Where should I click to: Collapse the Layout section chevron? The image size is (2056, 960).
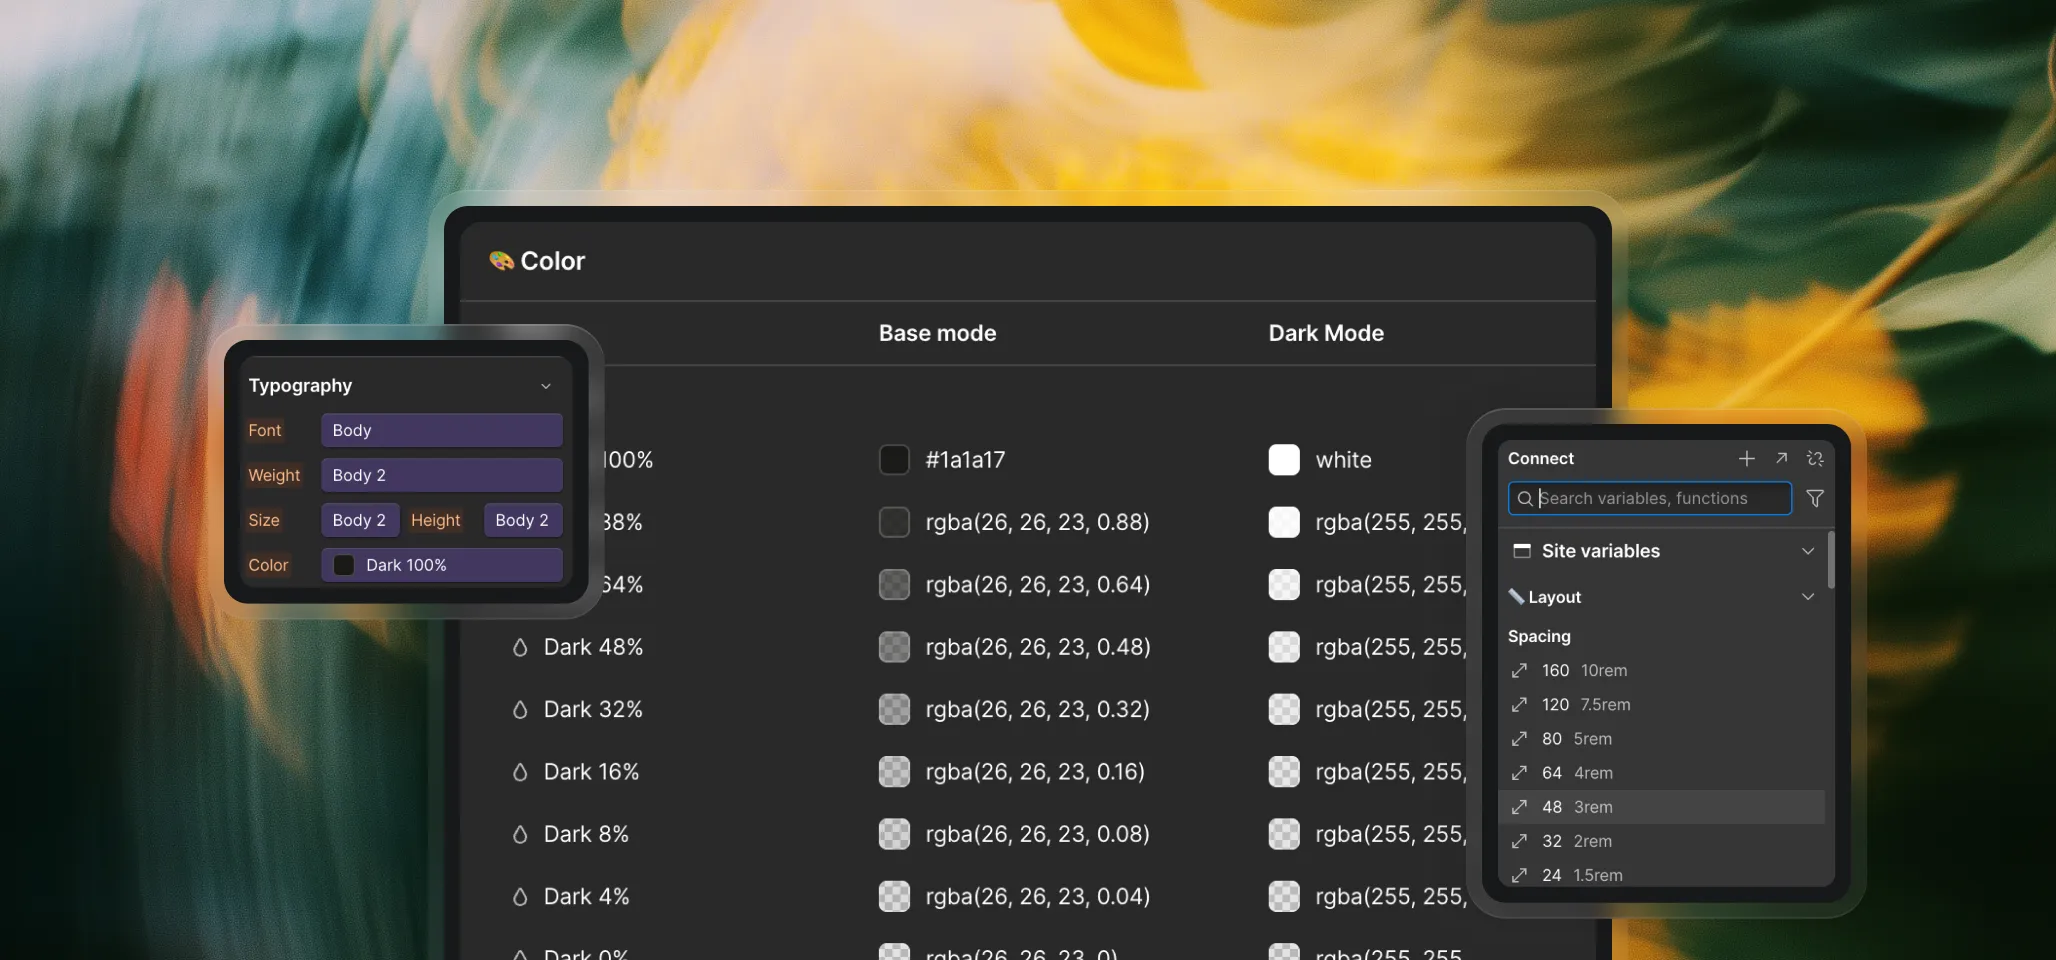click(1808, 596)
